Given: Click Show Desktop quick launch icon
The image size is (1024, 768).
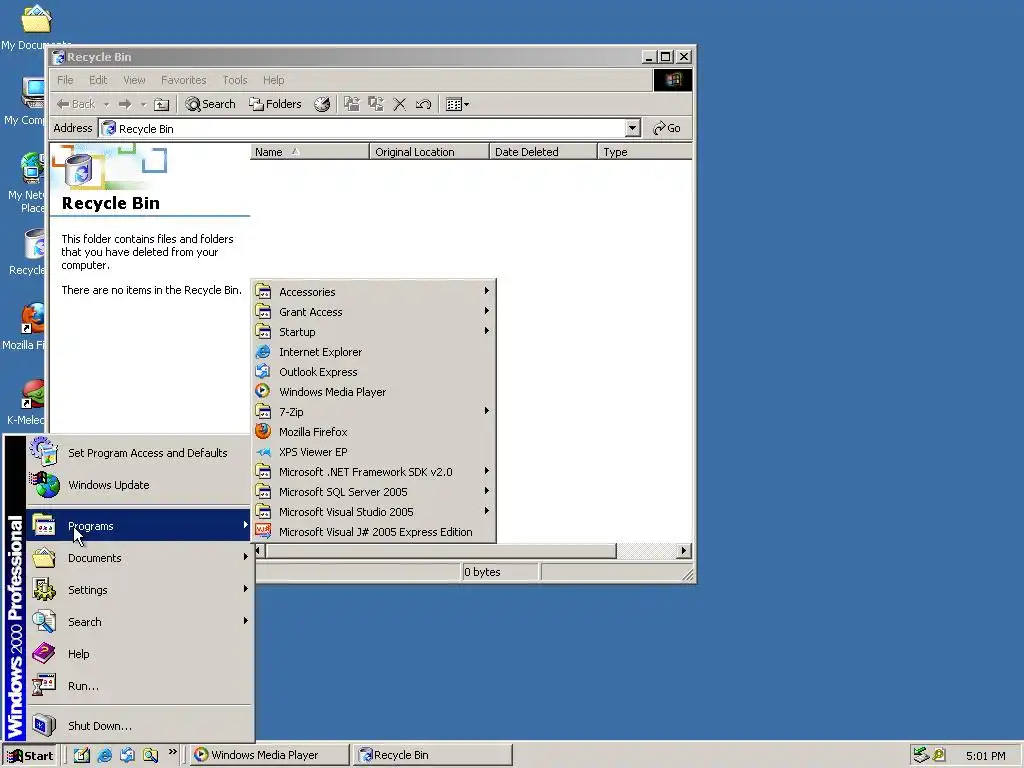Looking at the screenshot, I should pos(82,756).
